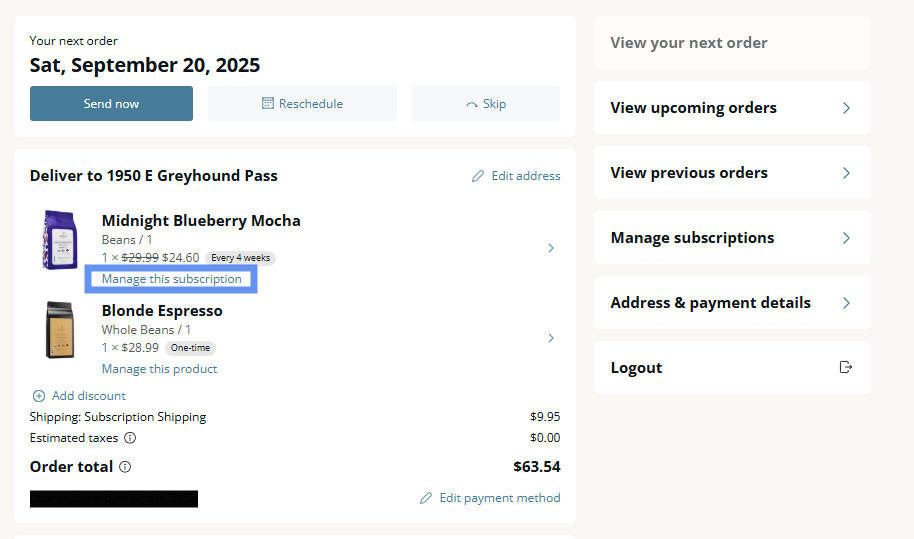914x539 pixels.
Task: Select View your next order item
Action: 732,43
